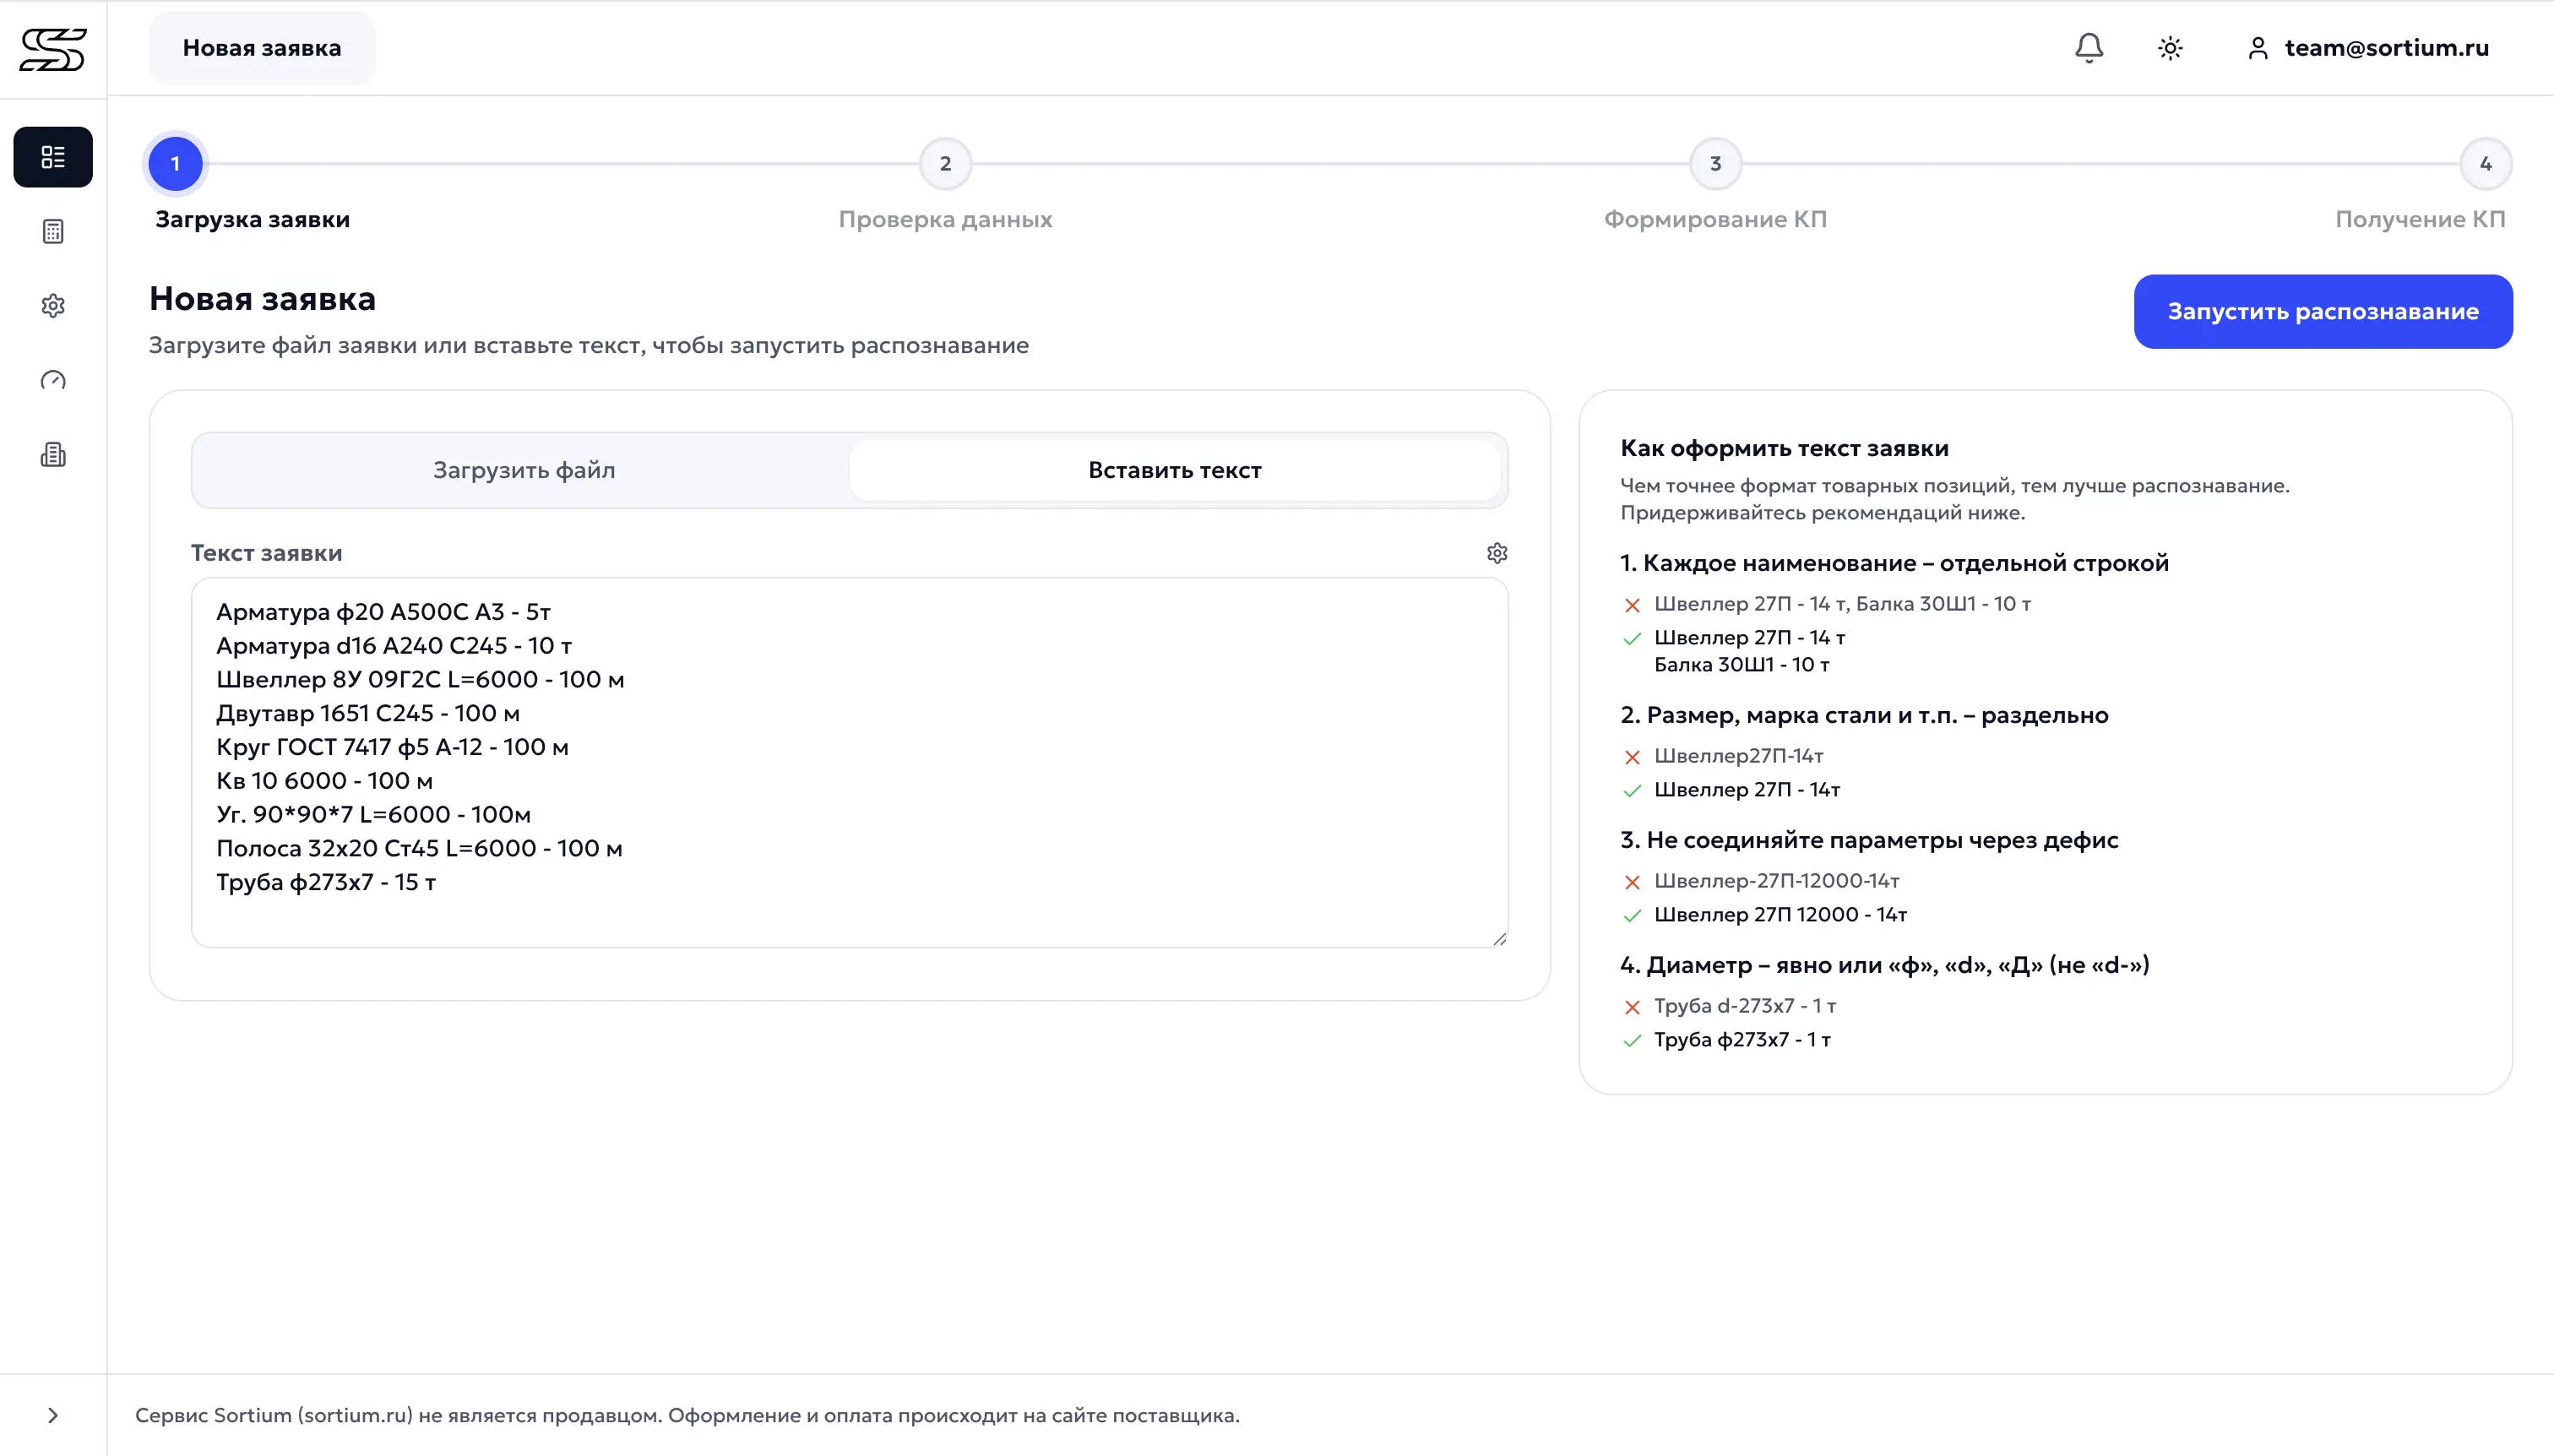Click line Арматура ф20 А500С А3 - 5т

[383, 612]
